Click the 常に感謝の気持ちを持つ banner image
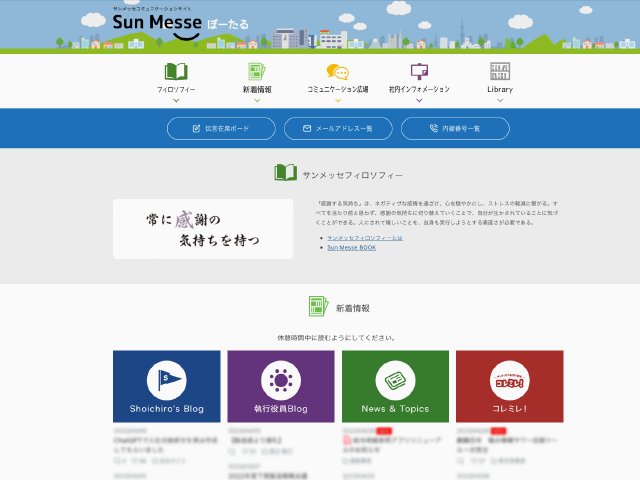640x480 pixels. point(203,229)
